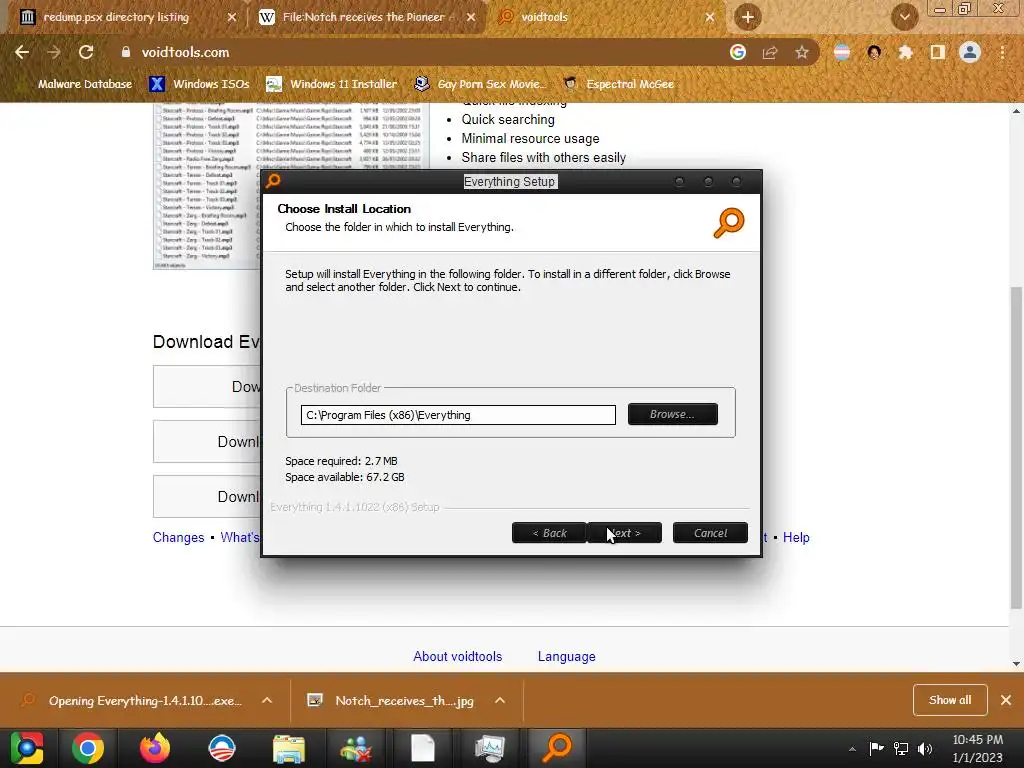Click the 'Choose Install Location' heading
This screenshot has height=768, width=1024.
point(344,209)
